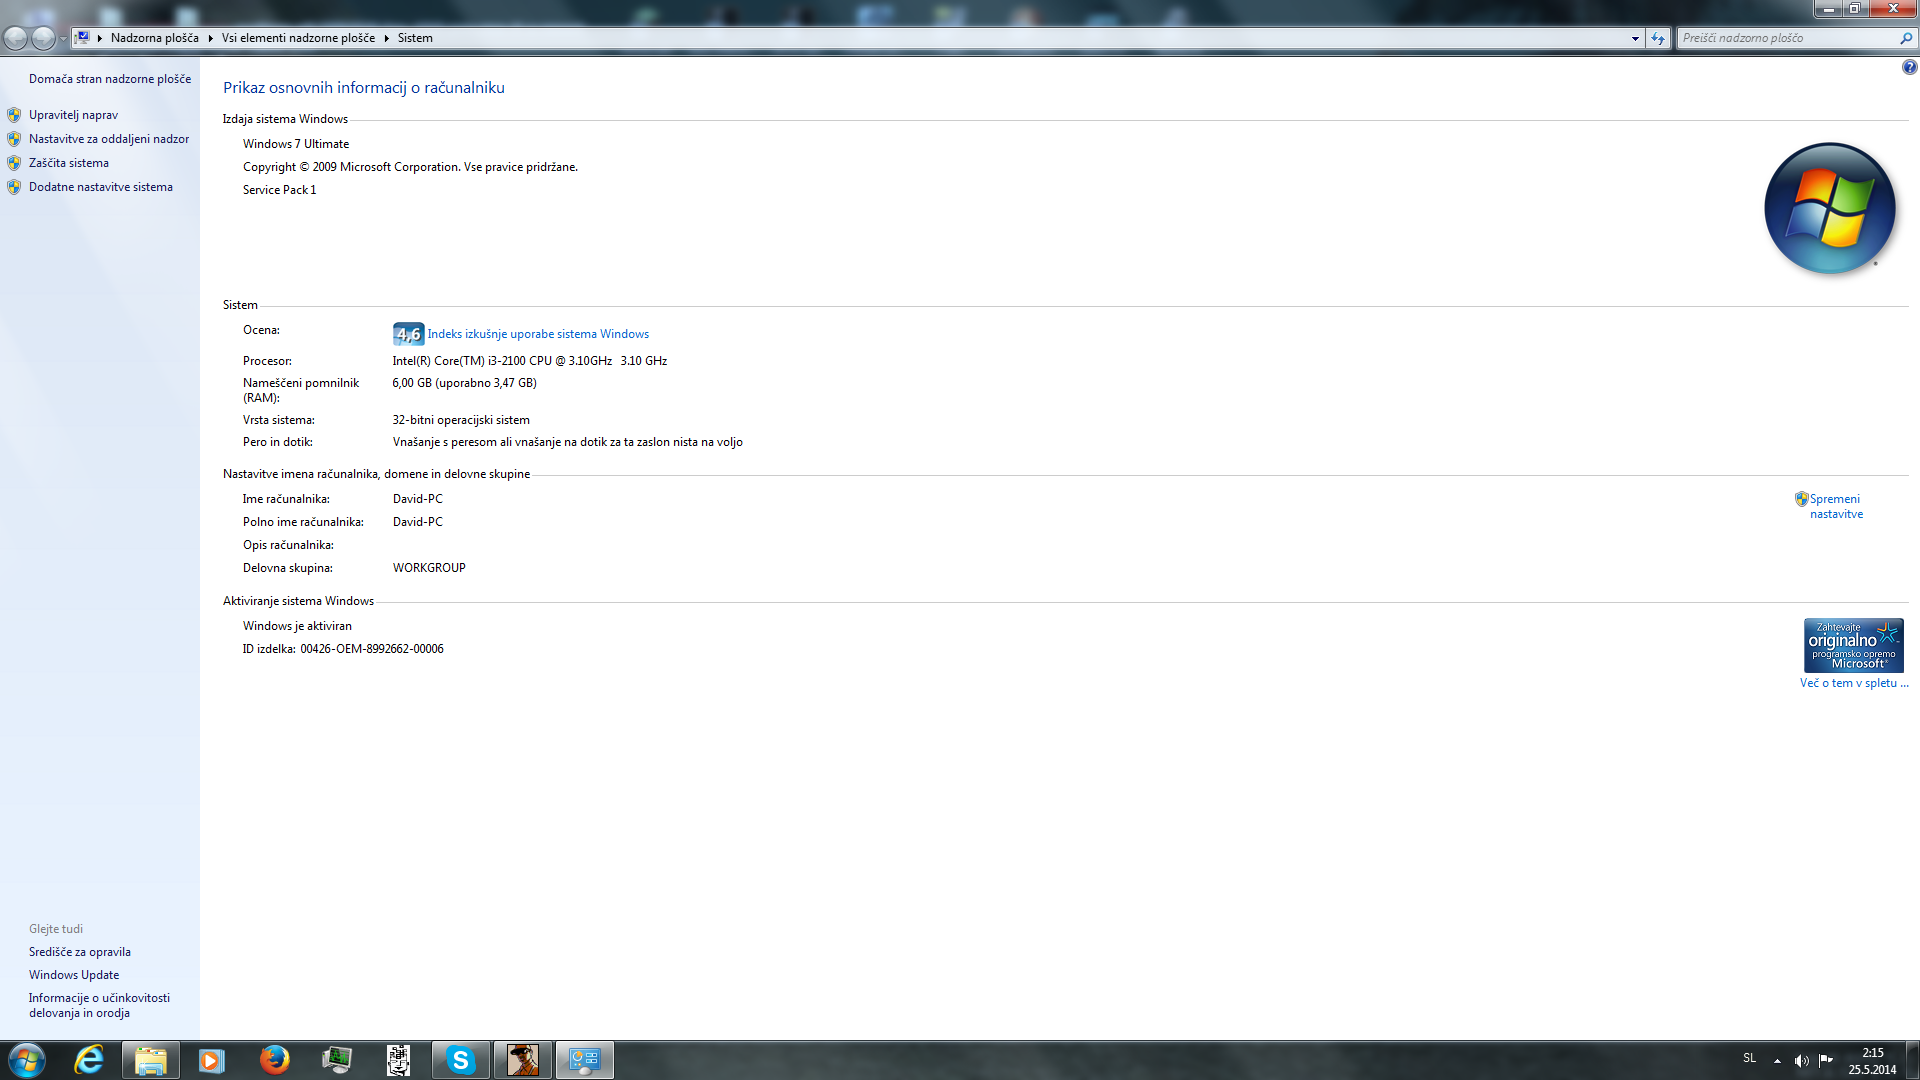Go to Vsi elementi nadzorne plošče breadcrumb
1920x1080 pixels.
point(298,38)
